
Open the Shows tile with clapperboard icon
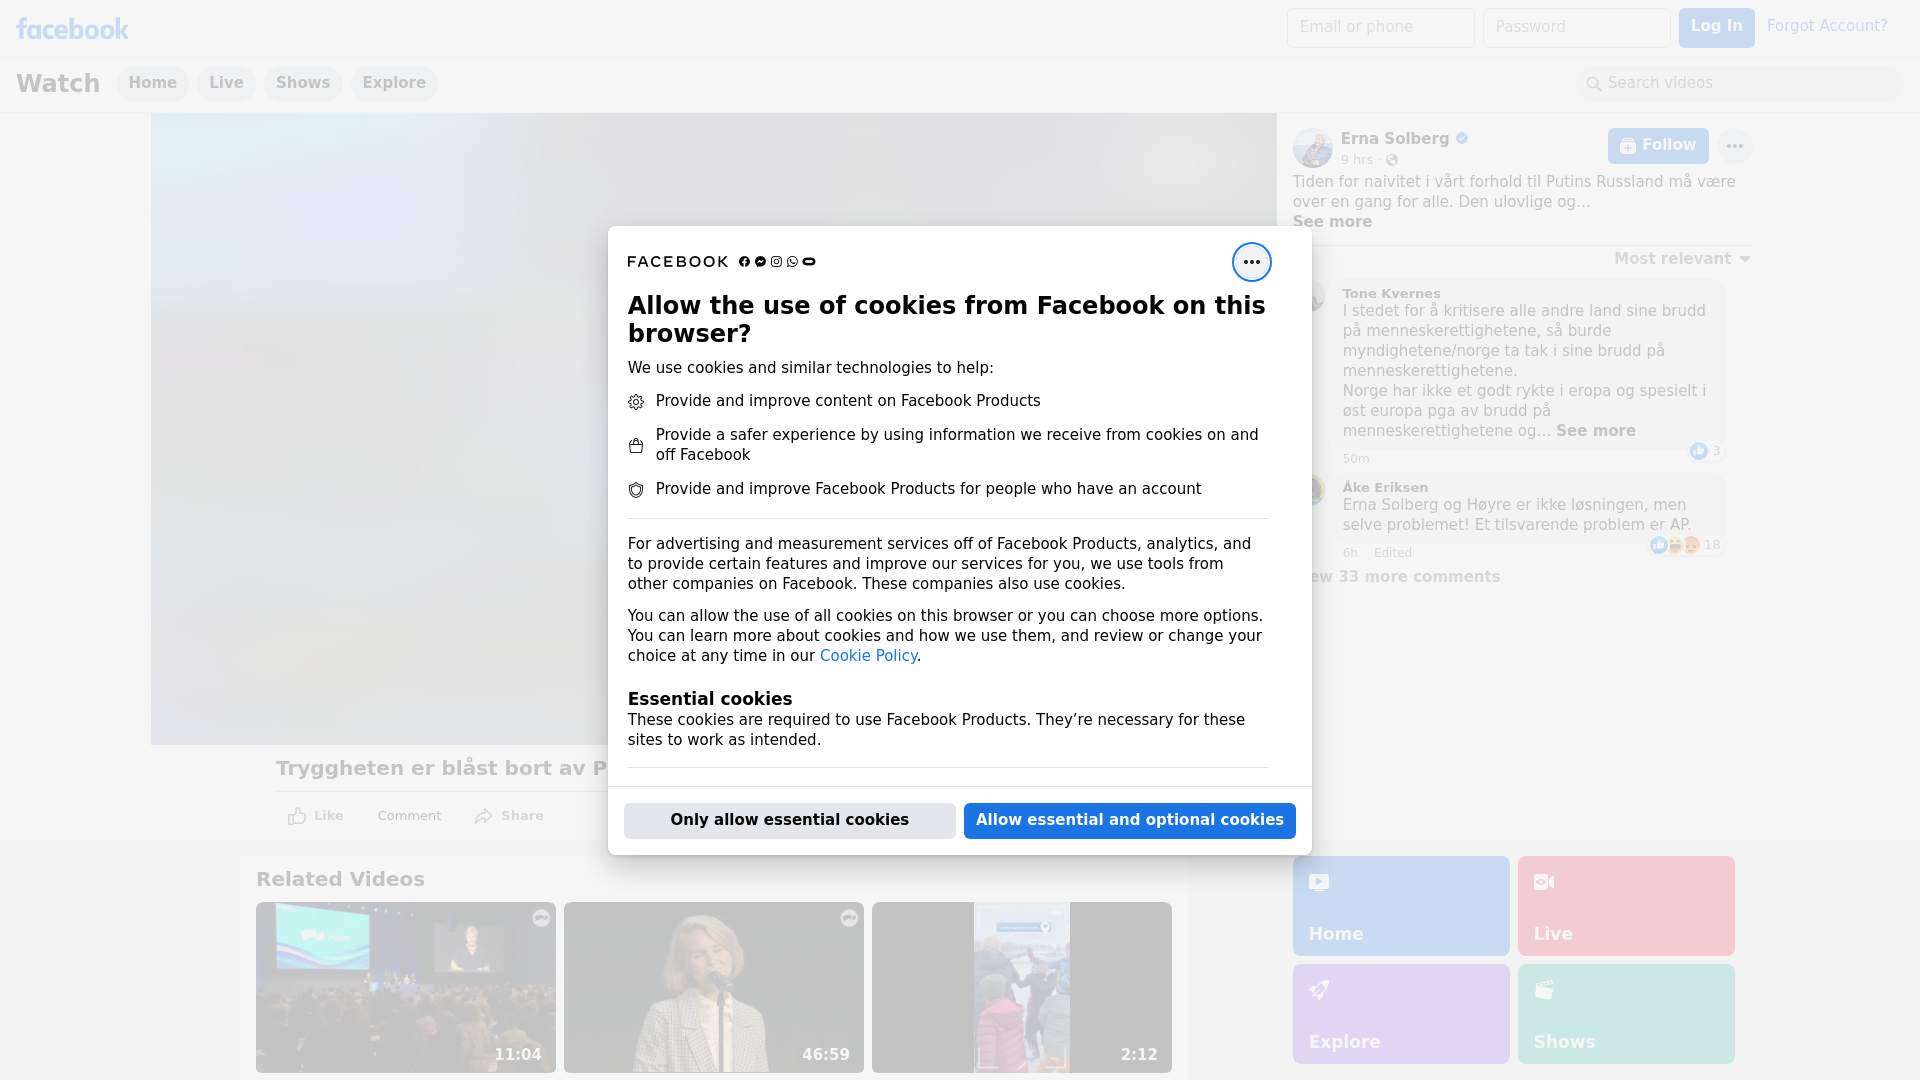click(x=1626, y=1014)
